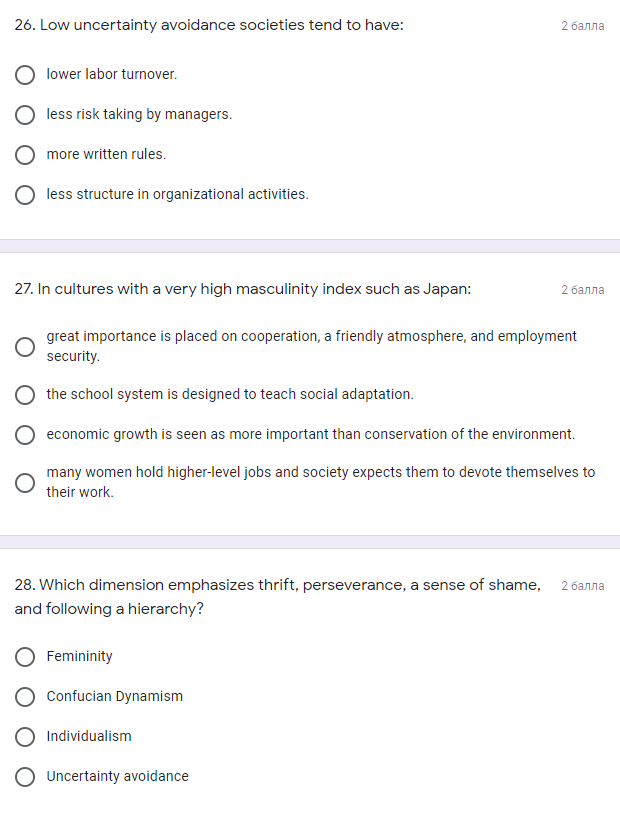Select "the school system is designed to teach social adaptation."
Image resolution: width=620 pixels, height=819 pixels.
25,394
